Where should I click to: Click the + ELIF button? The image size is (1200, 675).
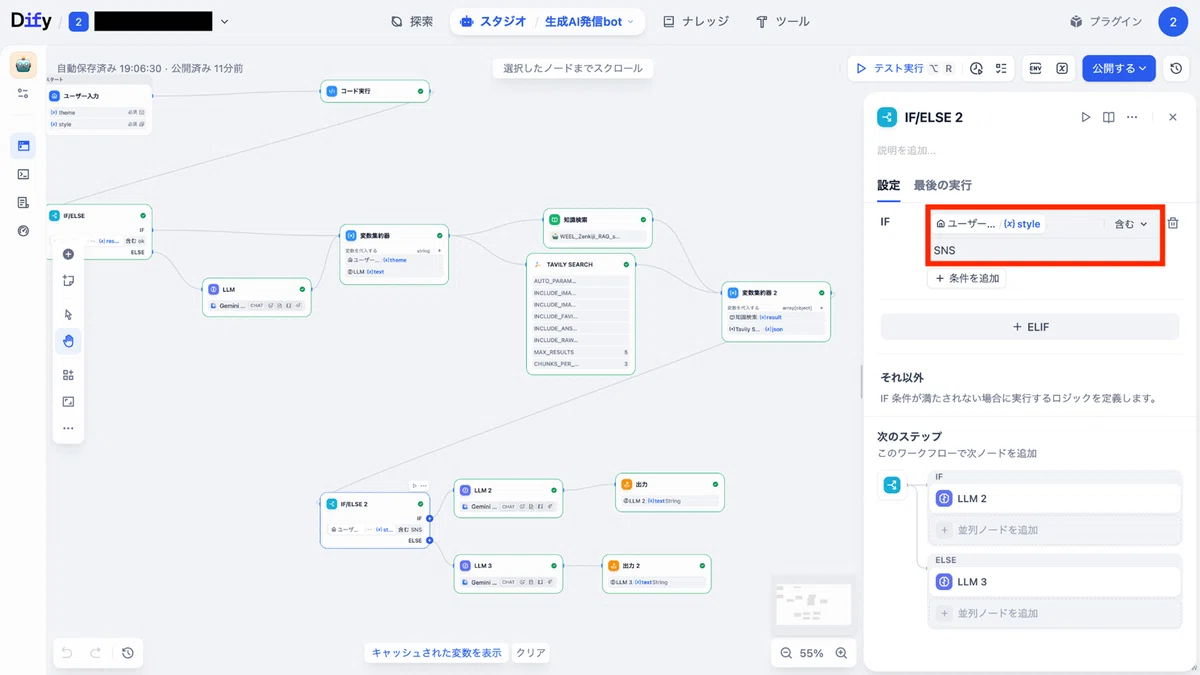pyautogui.click(x=1030, y=326)
